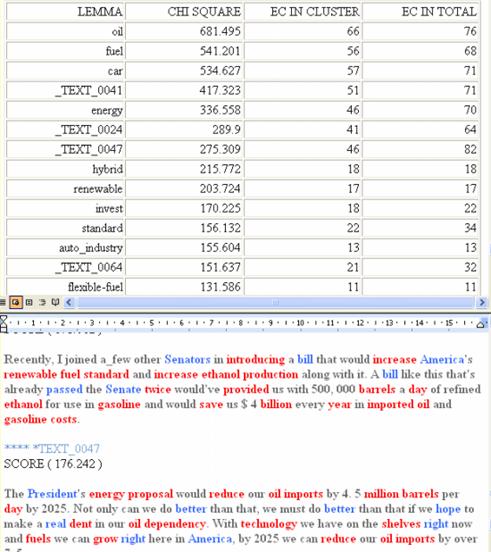This screenshot has width=491, height=552.
Task: Click the '**** *TEXT_0047' heading in document
Action: [x=52, y=448]
